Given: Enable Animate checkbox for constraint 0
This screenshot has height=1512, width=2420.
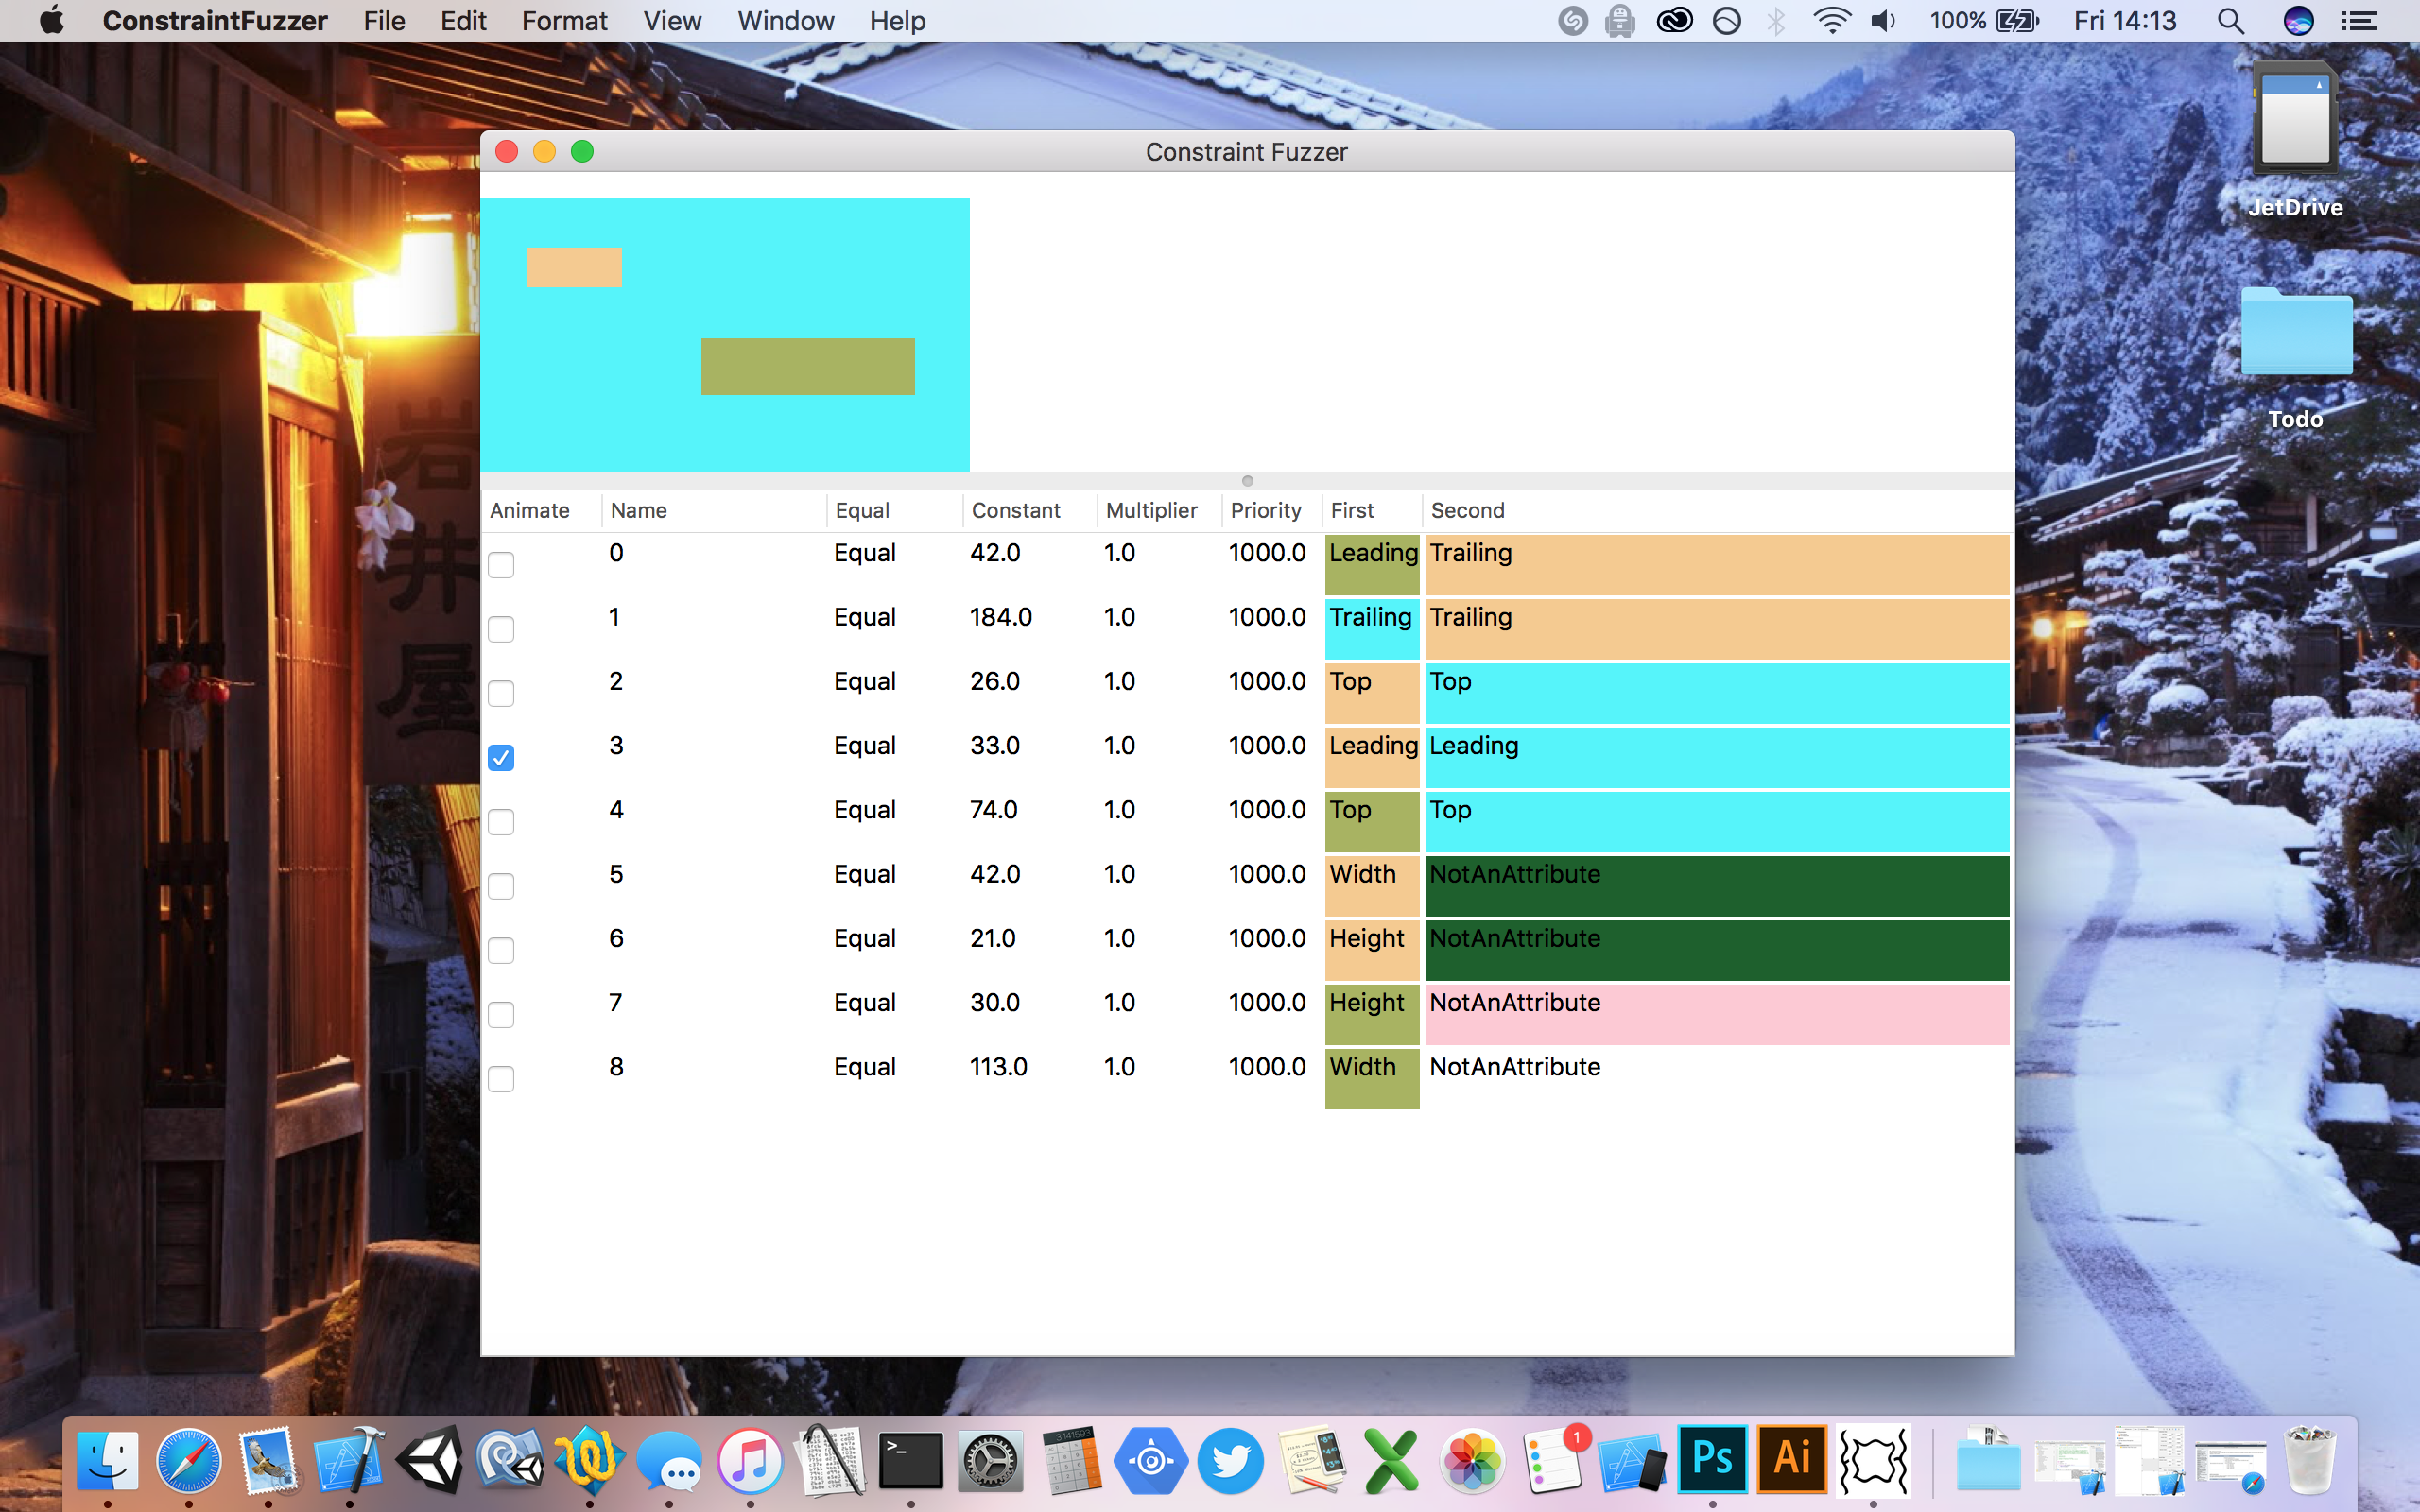Looking at the screenshot, I should click(501, 565).
